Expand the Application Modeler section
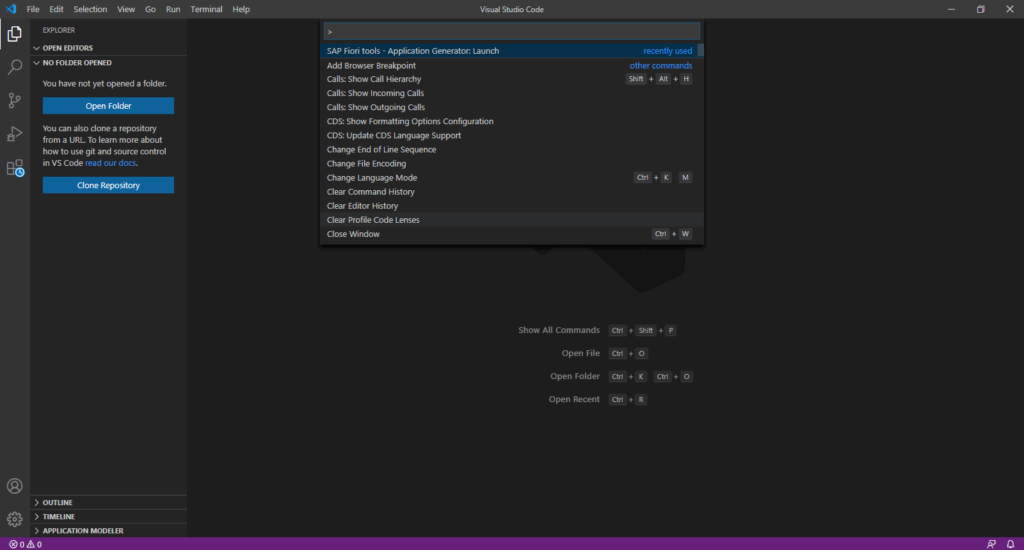The height and width of the screenshot is (550, 1024). click(108, 530)
